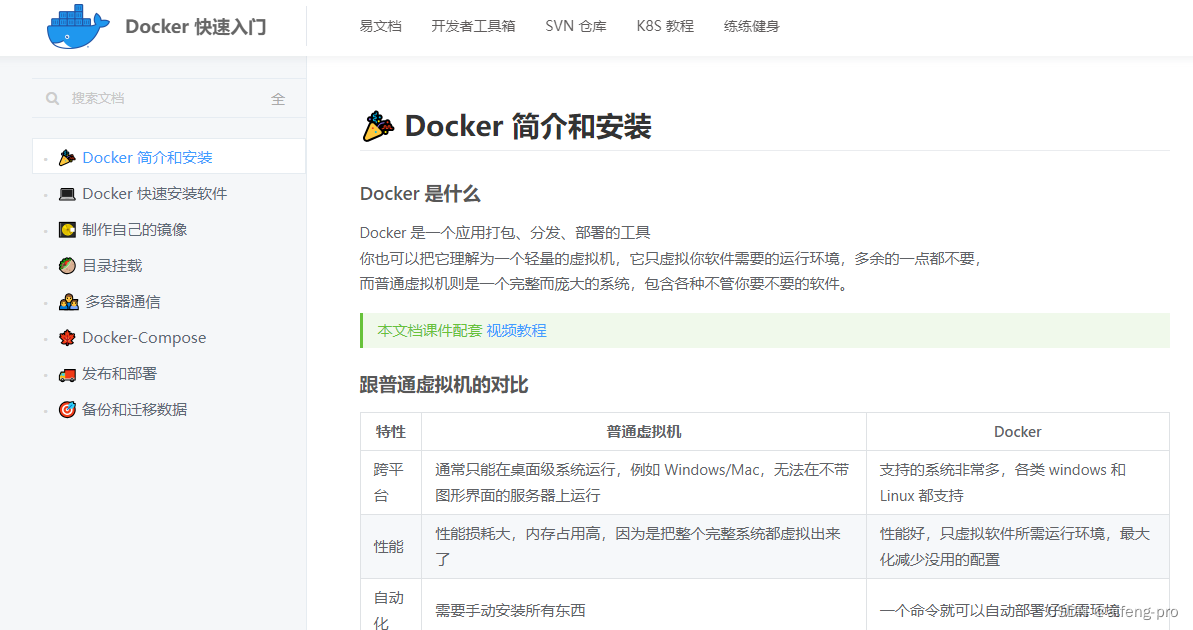Image resolution: width=1193 pixels, height=630 pixels.
Task: Open the 发布和部署 chapter
Action: [x=119, y=374]
